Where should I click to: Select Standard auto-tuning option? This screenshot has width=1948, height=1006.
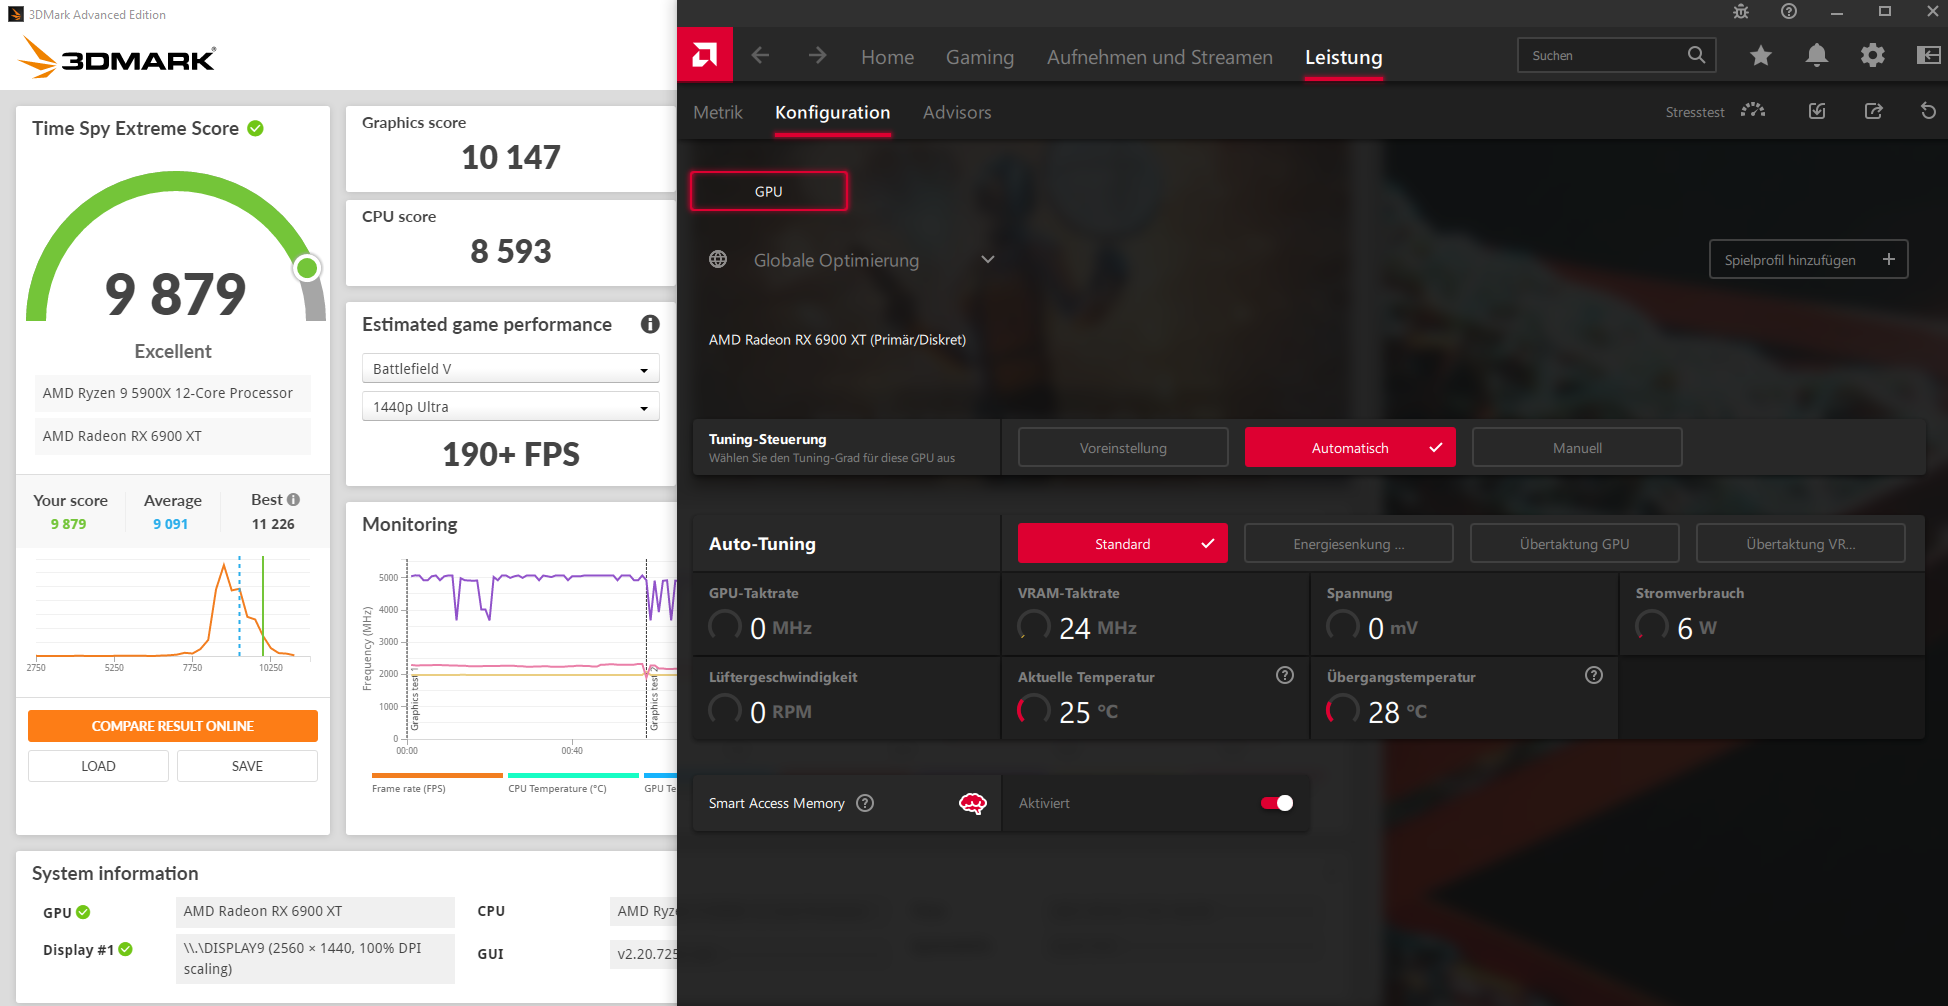click(1123, 543)
